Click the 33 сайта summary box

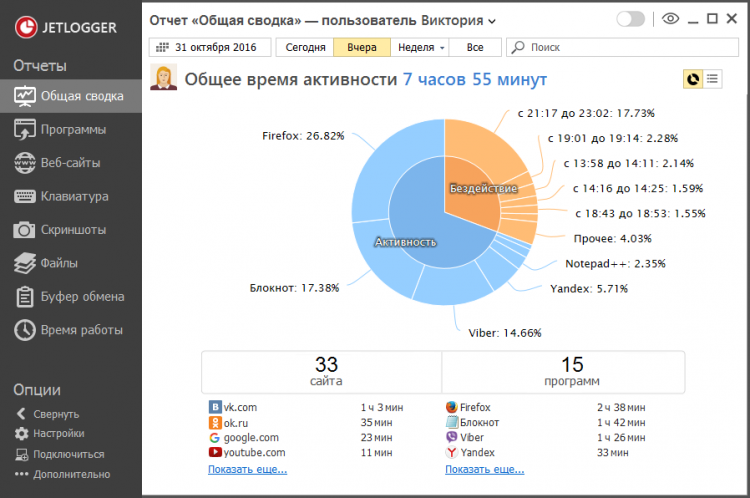point(322,372)
